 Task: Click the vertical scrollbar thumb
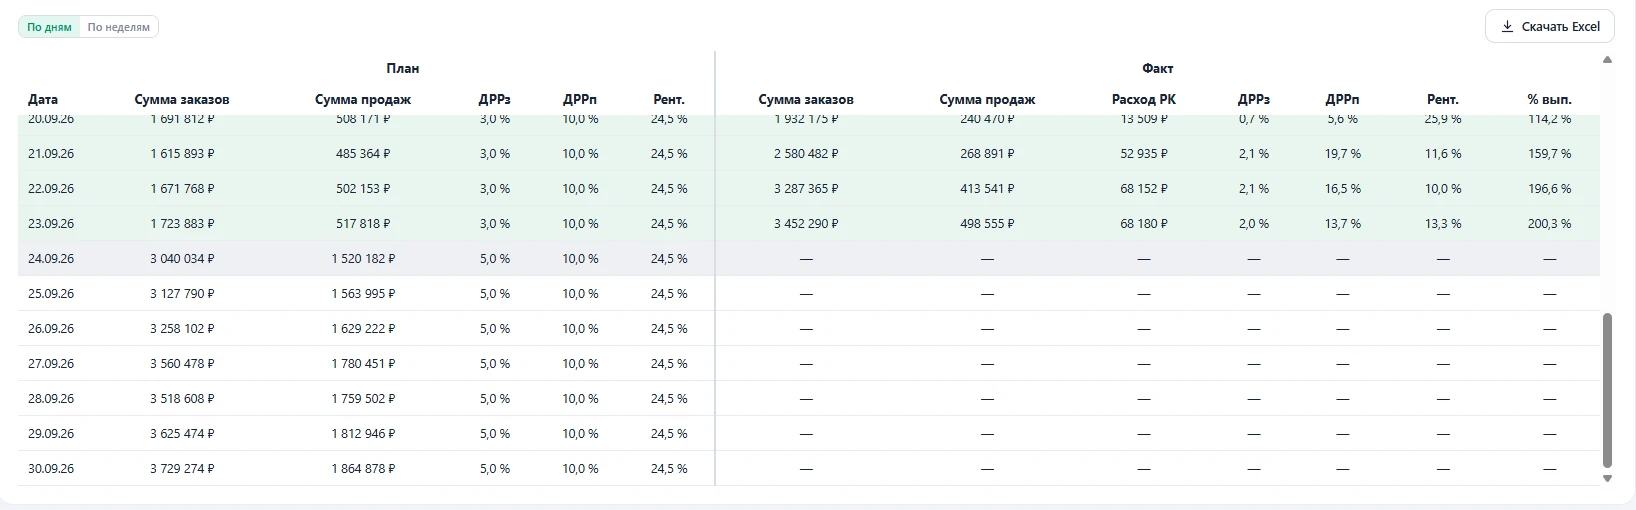(1608, 390)
